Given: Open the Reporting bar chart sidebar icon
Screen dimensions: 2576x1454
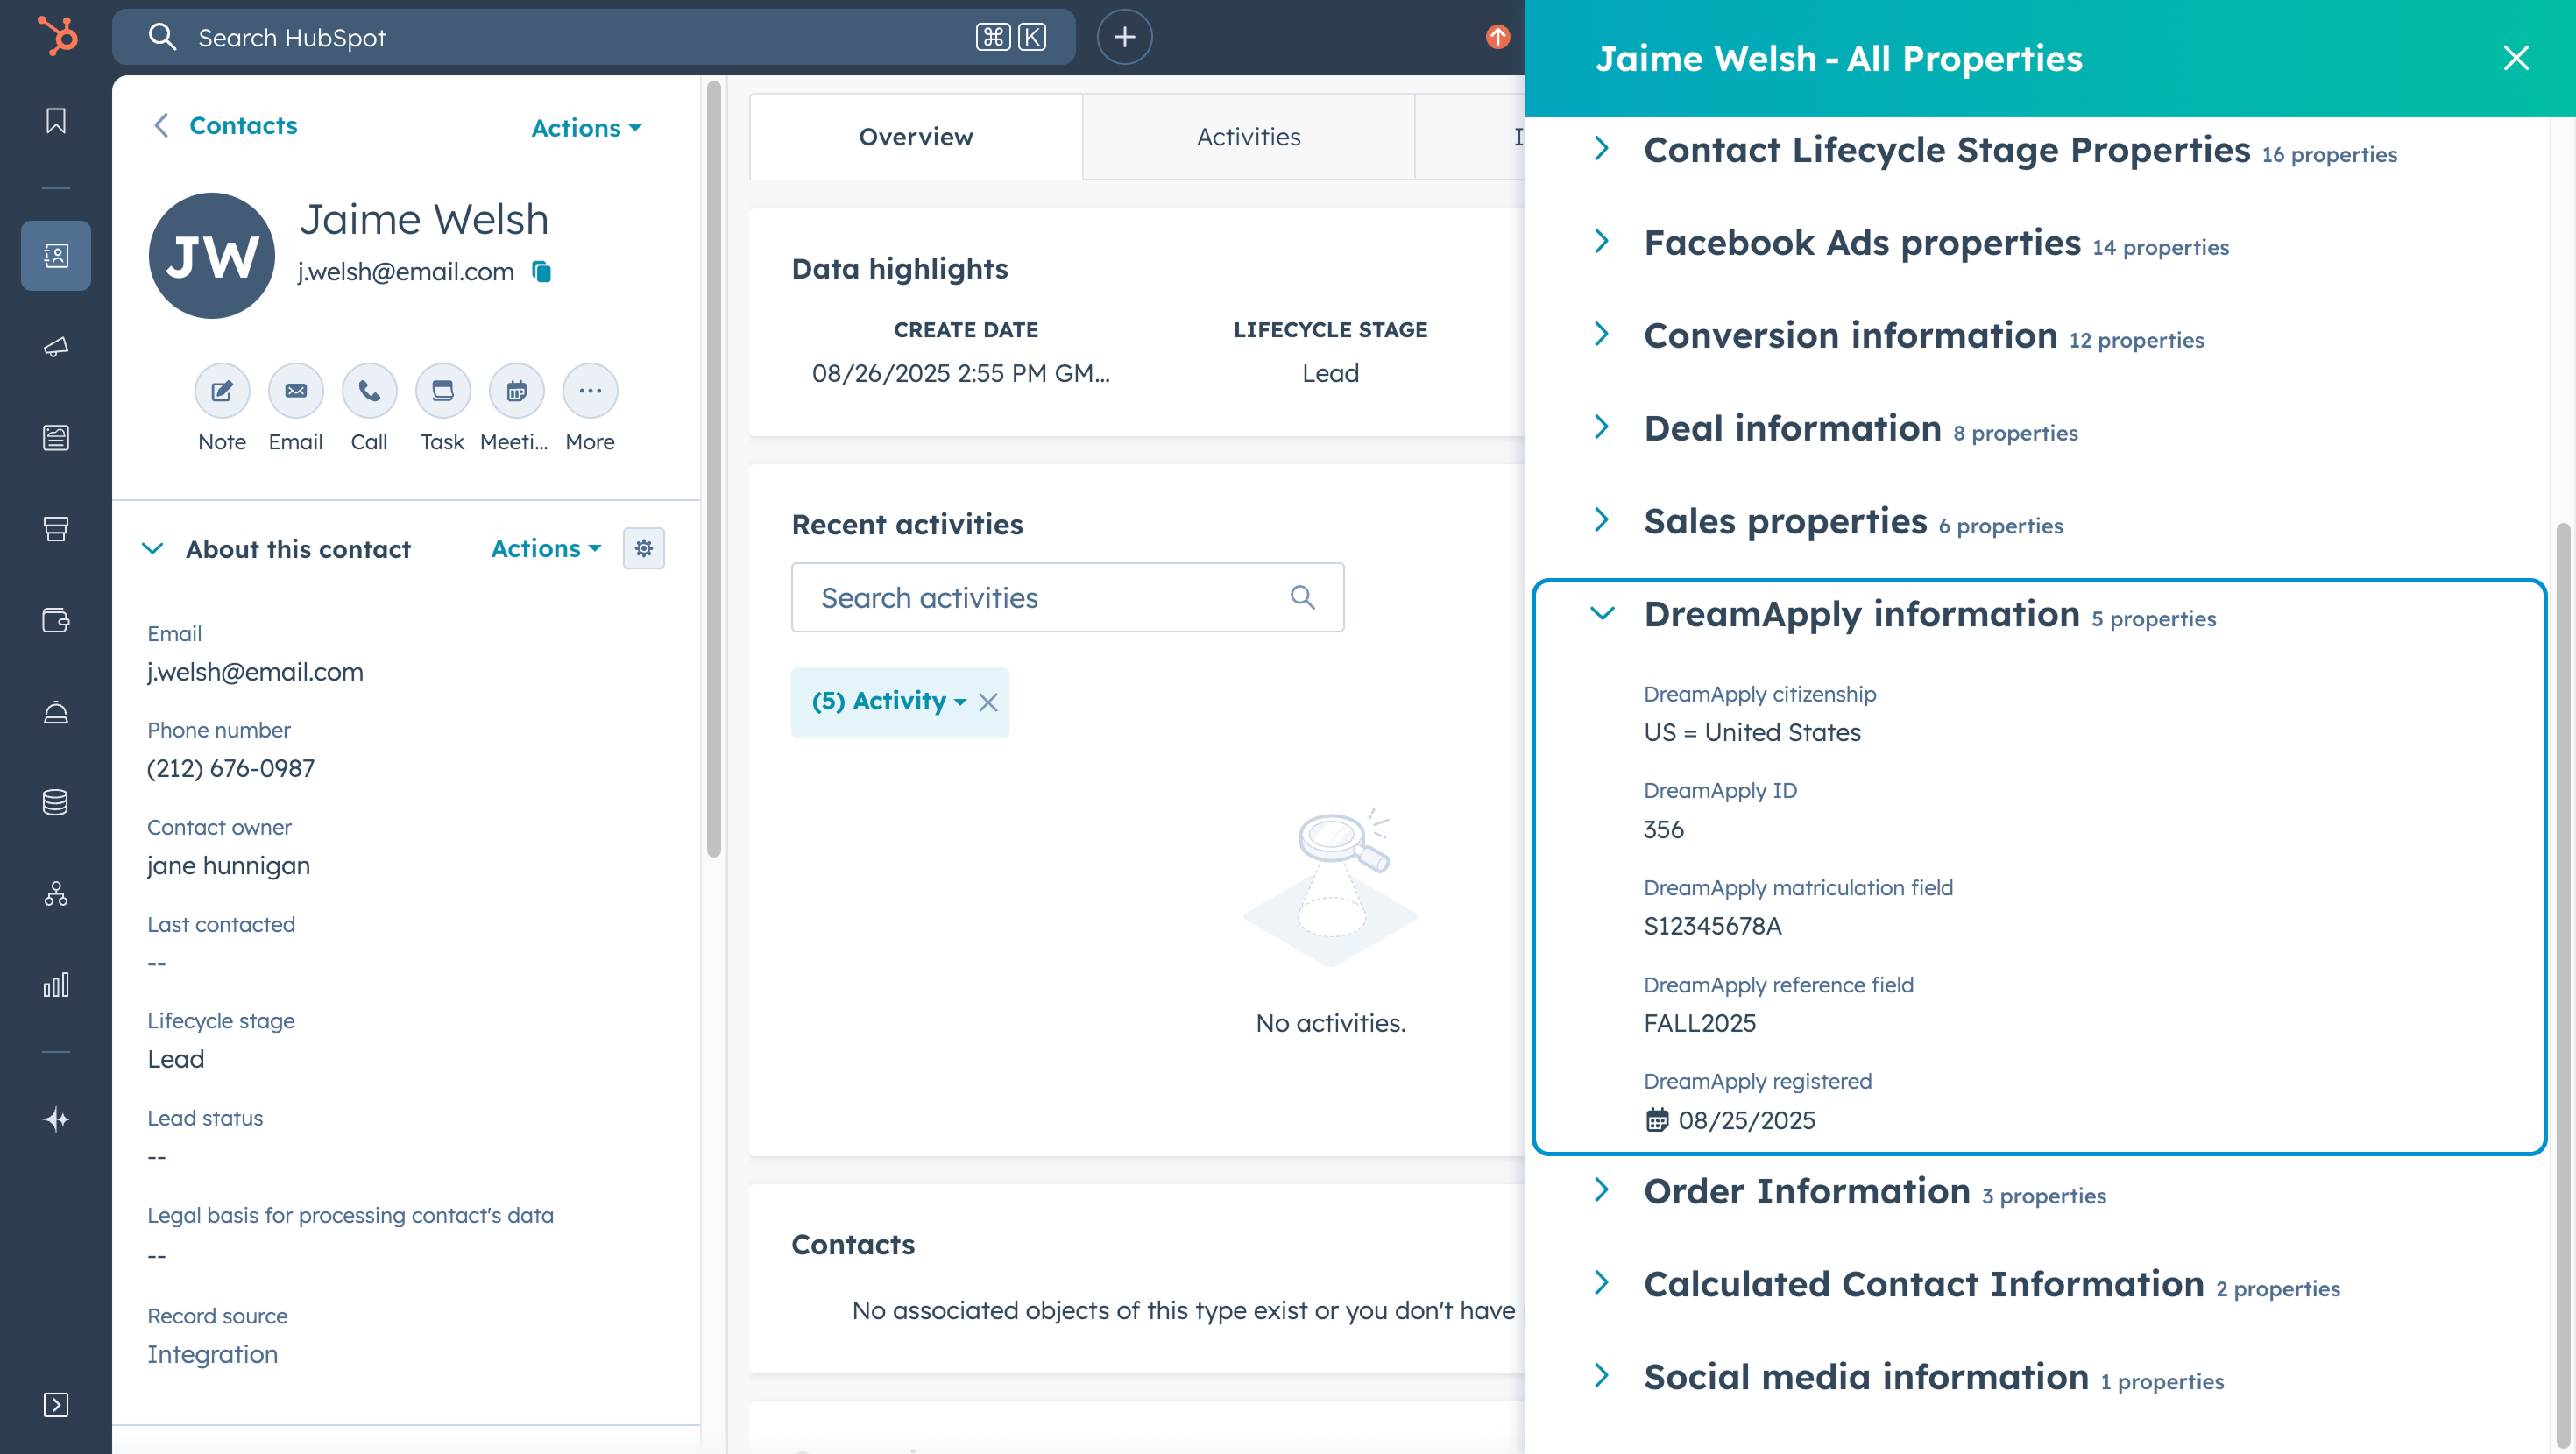Looking at the screenshot, I should pos(56,984).
